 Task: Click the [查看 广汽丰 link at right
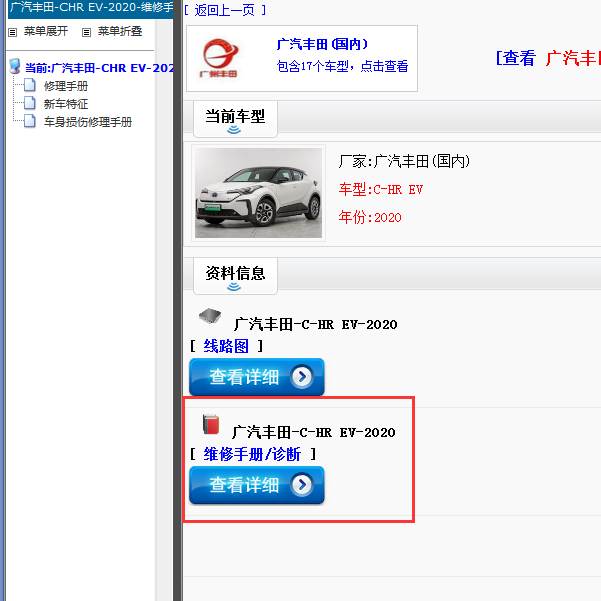[x=548, y=58]
